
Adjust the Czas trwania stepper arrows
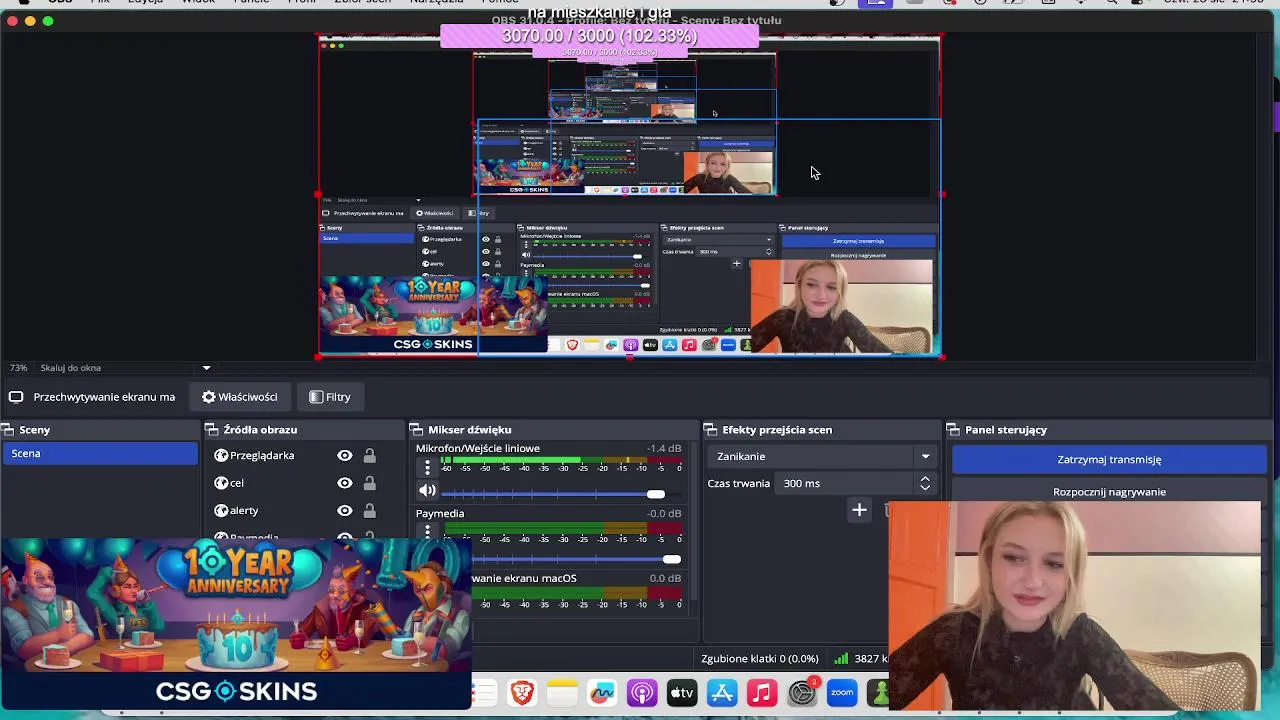coord(925,483)
